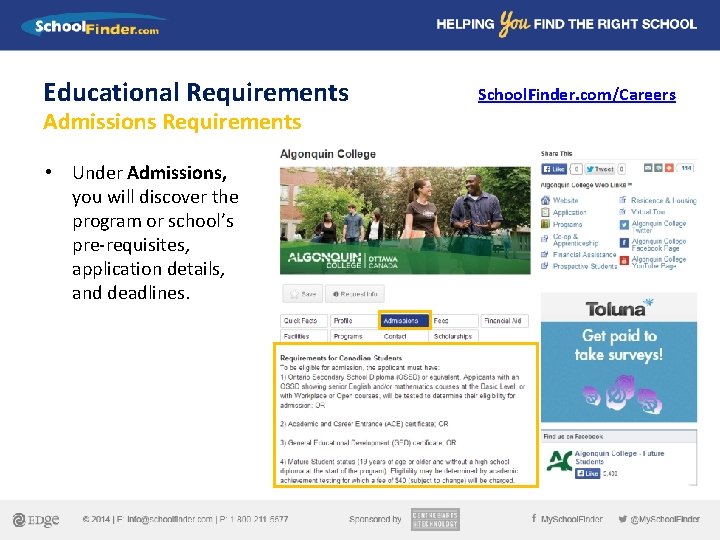Click the icon beside Virtual Tour
The height and width of the screenshot is (540, 720).
(x=623, y=212)
